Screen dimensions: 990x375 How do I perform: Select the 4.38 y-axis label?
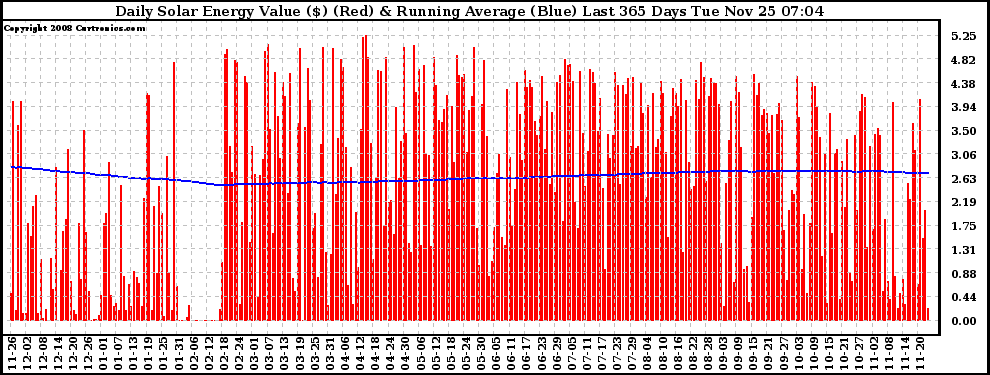963,84
